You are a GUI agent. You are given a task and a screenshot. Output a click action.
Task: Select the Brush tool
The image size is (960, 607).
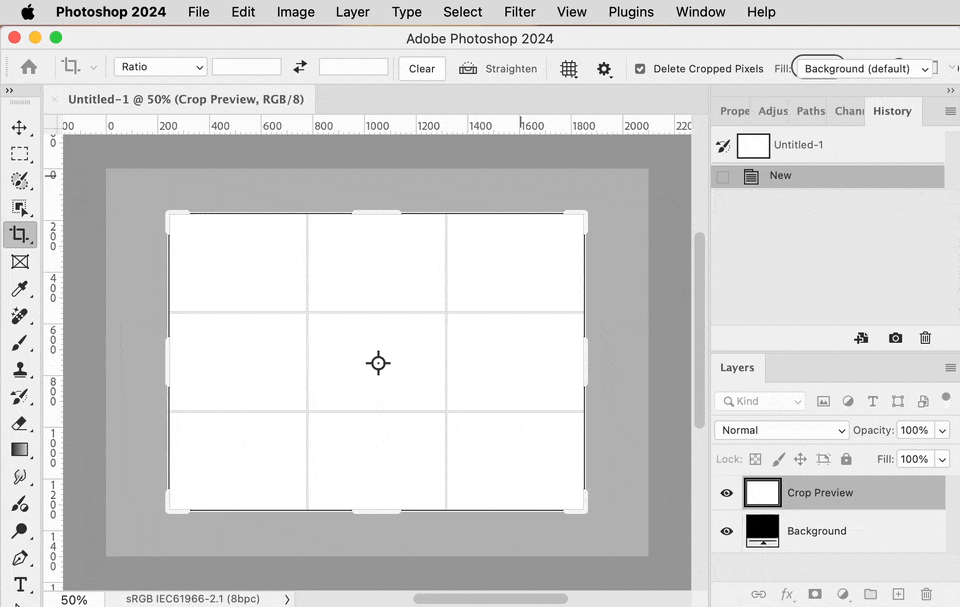20,343
